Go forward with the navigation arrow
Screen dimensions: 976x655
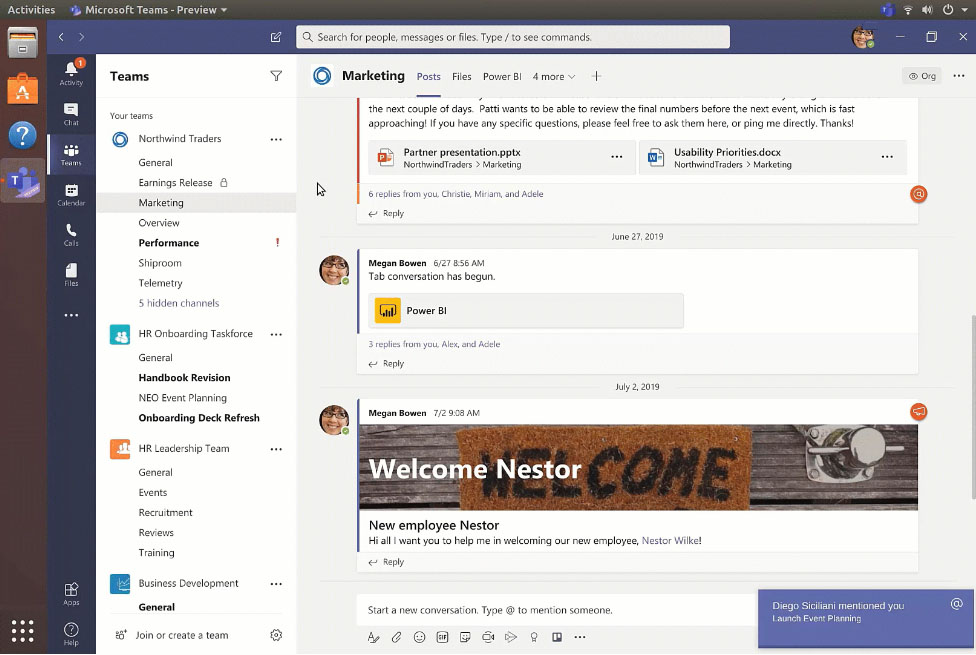click(x=81, y=37)
